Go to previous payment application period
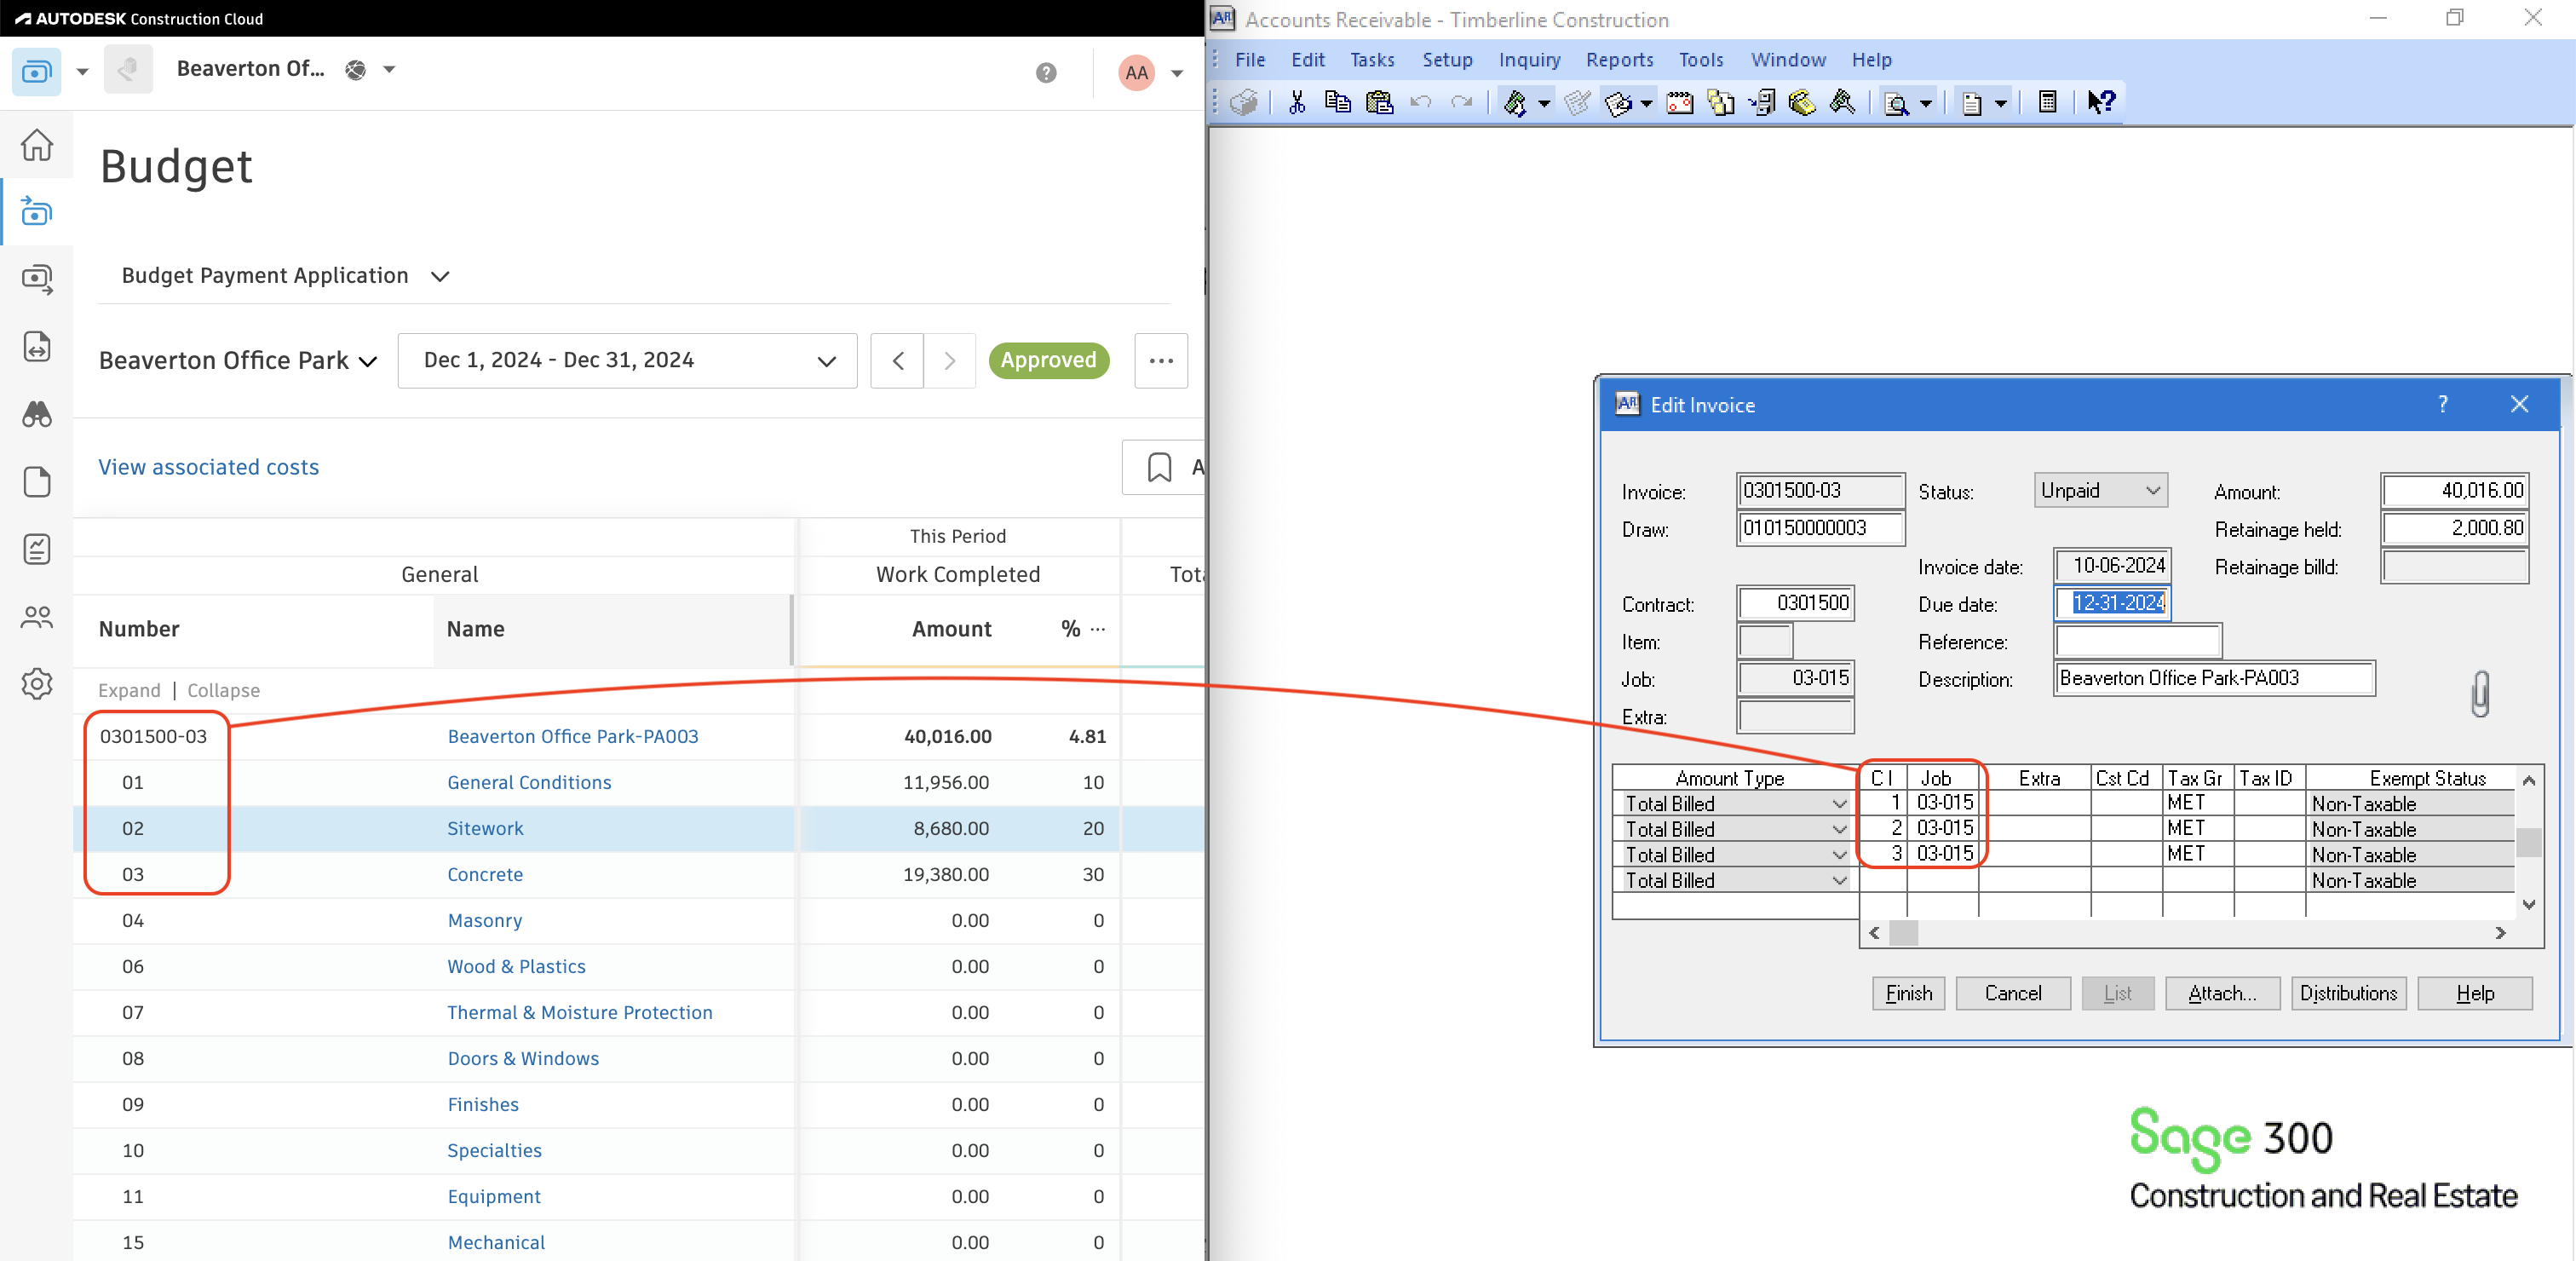This screenshot has width=2576, height=1261. click(897, 361)
